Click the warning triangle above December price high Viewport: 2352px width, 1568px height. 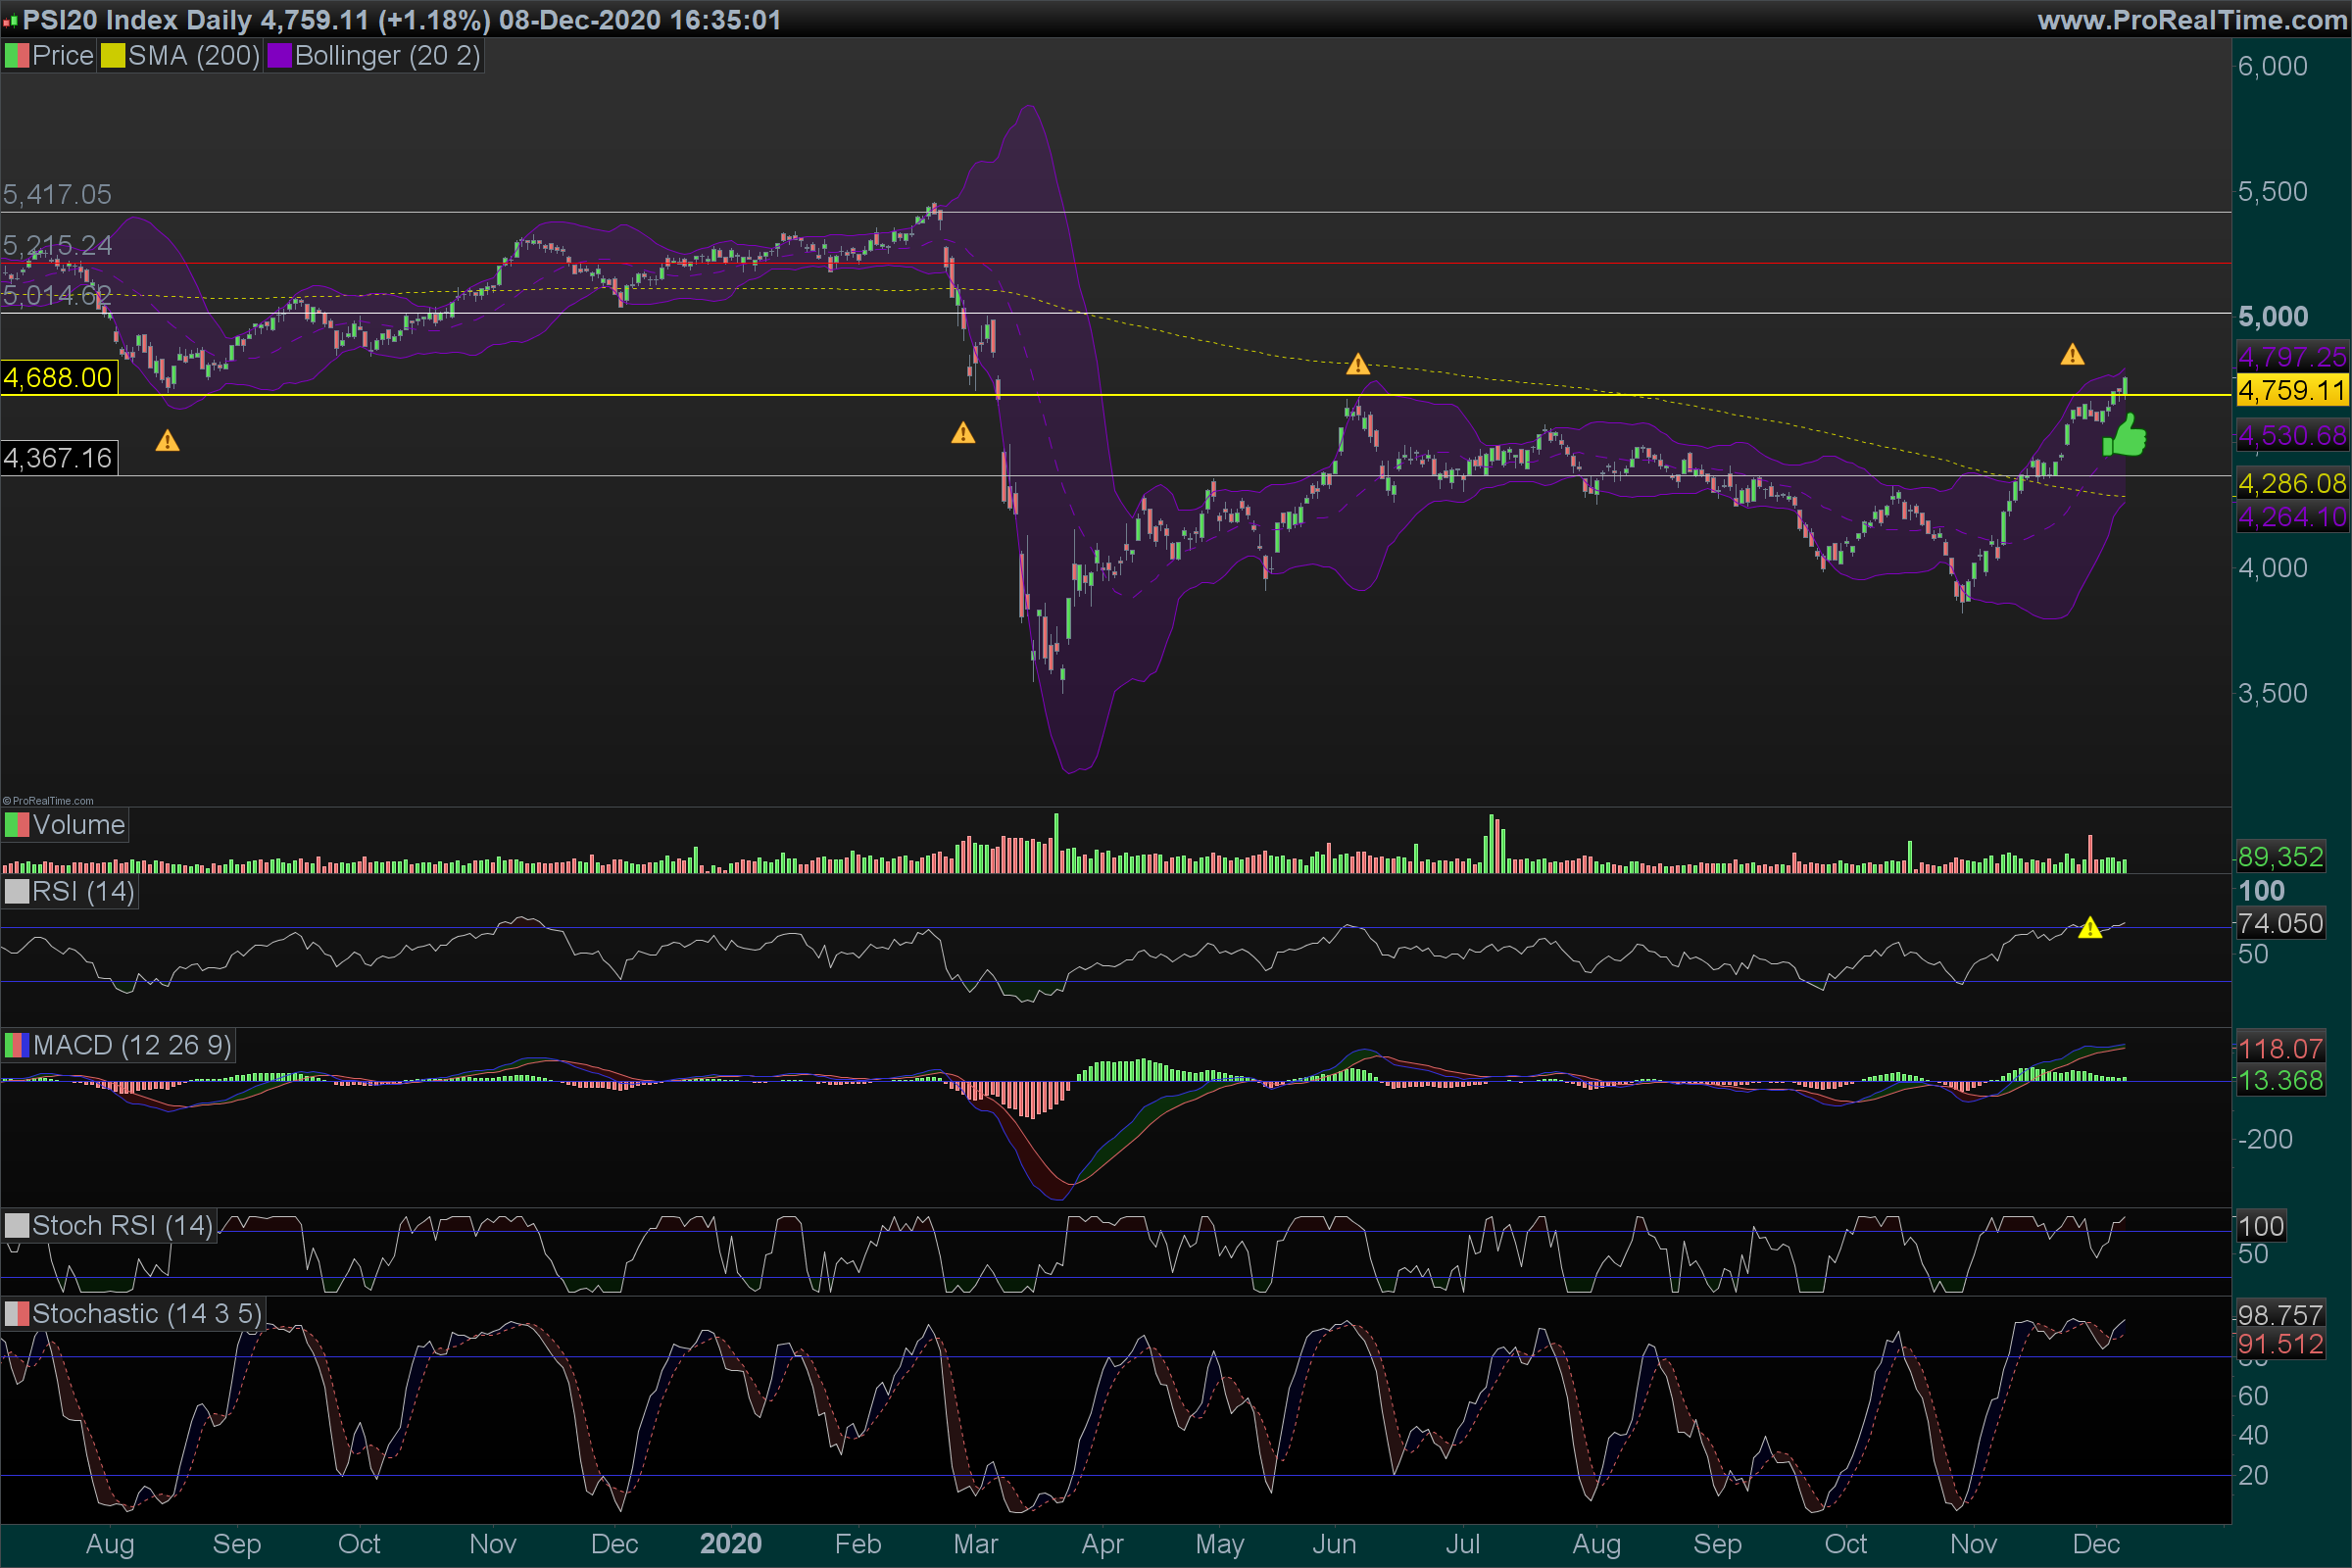(2072, 354)
